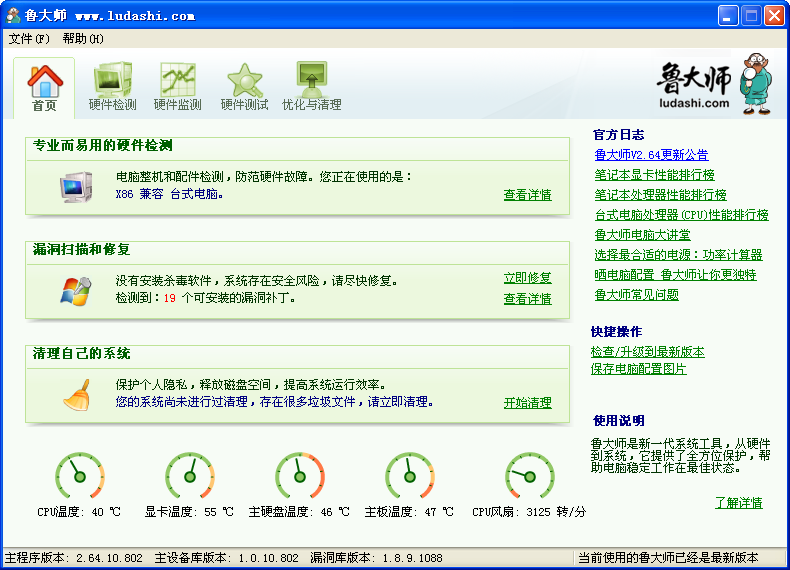Open 选择最合适的电源：功率计算器 link
The image size is (790, 570).
[x=678, y=255]
